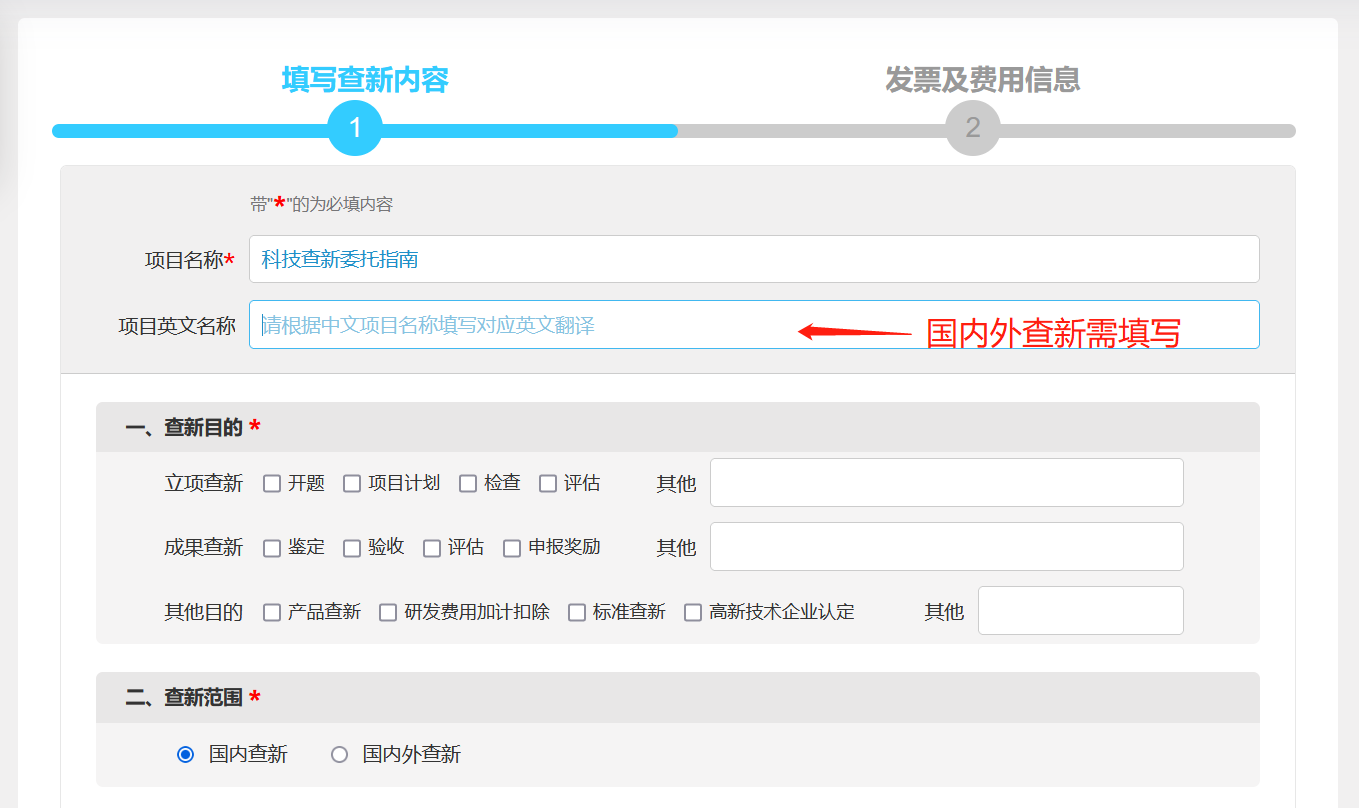Screen dimensions: 1359x808
Task: Check 评估 under 立项查新
Action: point(548,484)
